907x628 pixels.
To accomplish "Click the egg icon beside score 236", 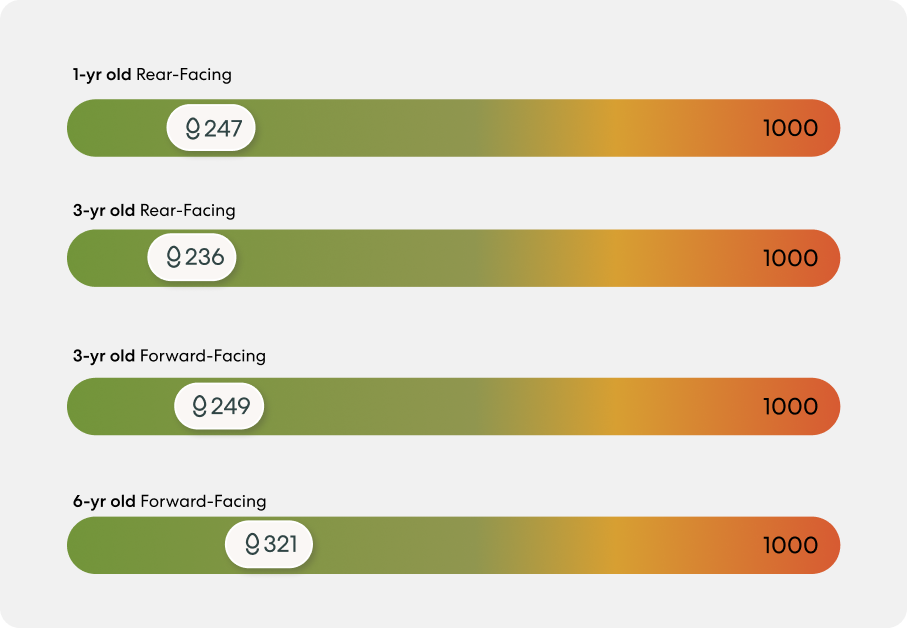I will pos(174,257).
